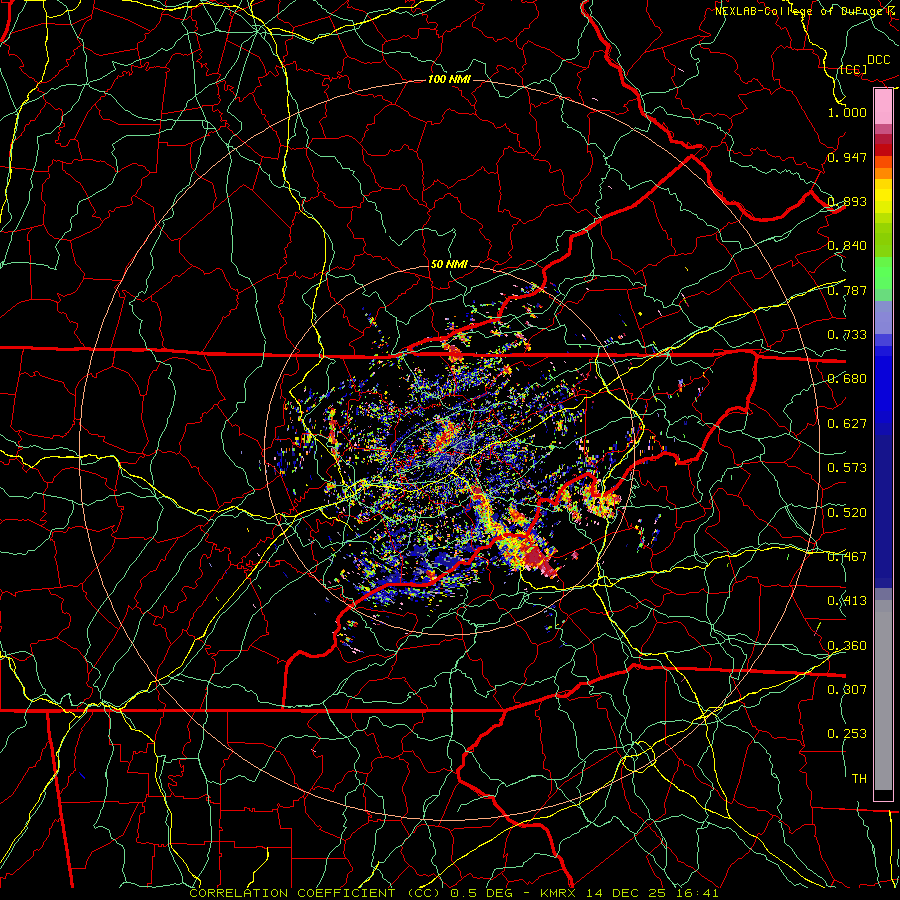
Task: Click the 0.840 scale label
Action: (847, 246)
